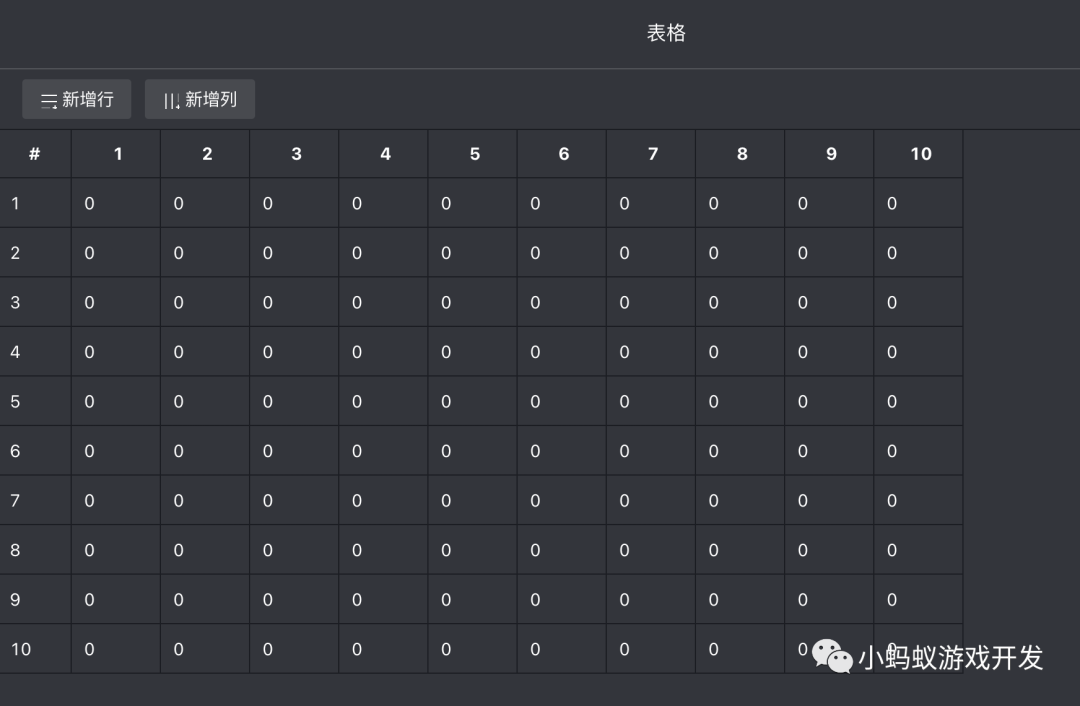
Task: Click the 新增列 add column button
Action: tap(200, 99)
